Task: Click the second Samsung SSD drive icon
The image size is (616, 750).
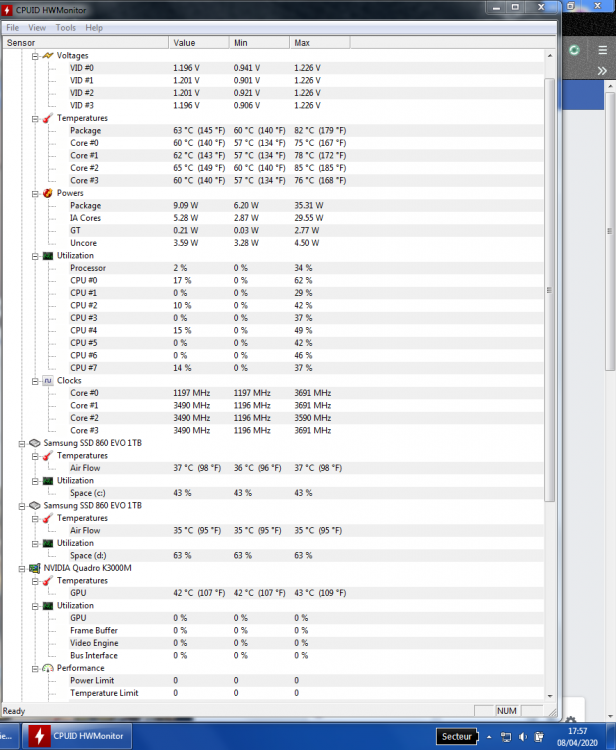Action: pos(34,506)
